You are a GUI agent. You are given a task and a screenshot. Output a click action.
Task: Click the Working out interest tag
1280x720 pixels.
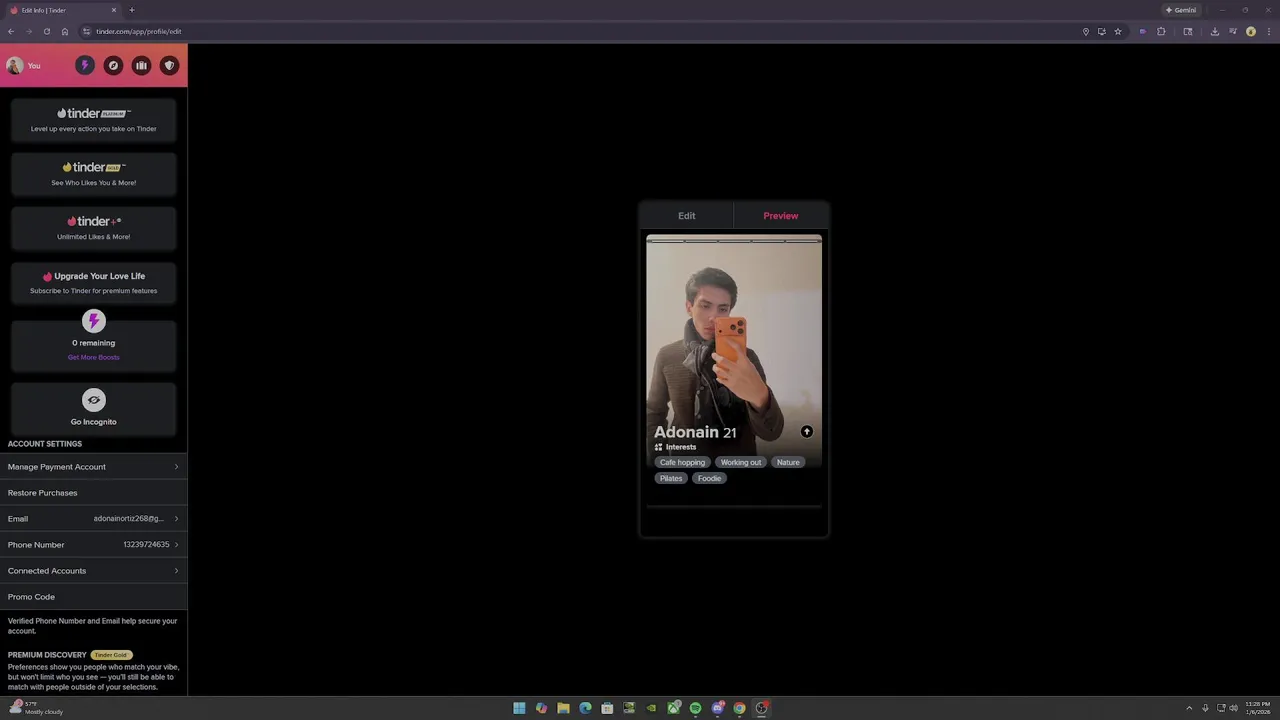[x=741, y=462]
